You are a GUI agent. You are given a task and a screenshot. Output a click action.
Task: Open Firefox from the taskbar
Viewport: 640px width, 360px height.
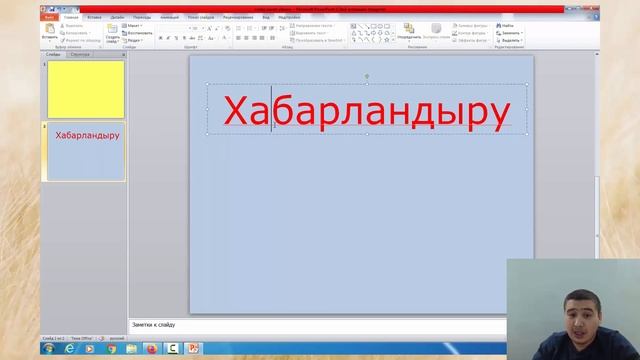[152, 349]
